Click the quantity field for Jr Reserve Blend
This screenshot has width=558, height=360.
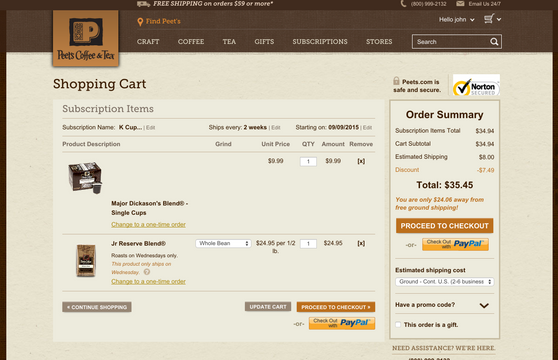pyautogui.click(x=308, y=244)
